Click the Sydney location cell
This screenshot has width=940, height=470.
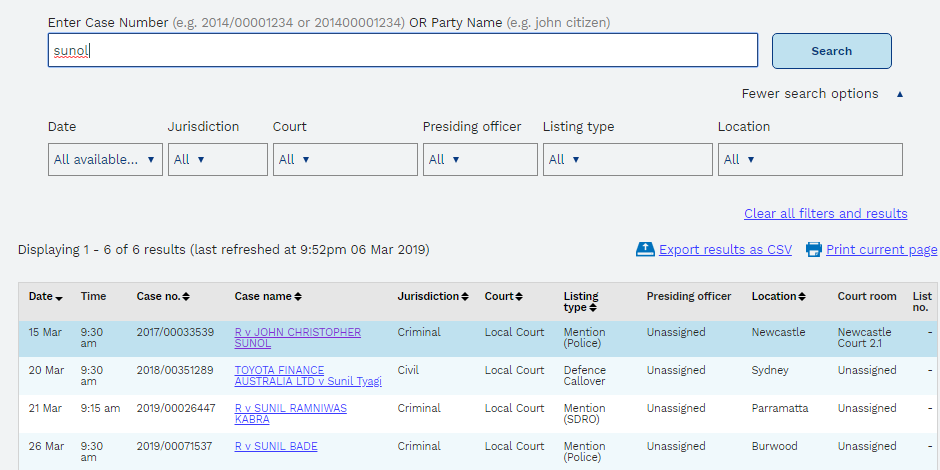pyautogui.click(x=770, y=370)
